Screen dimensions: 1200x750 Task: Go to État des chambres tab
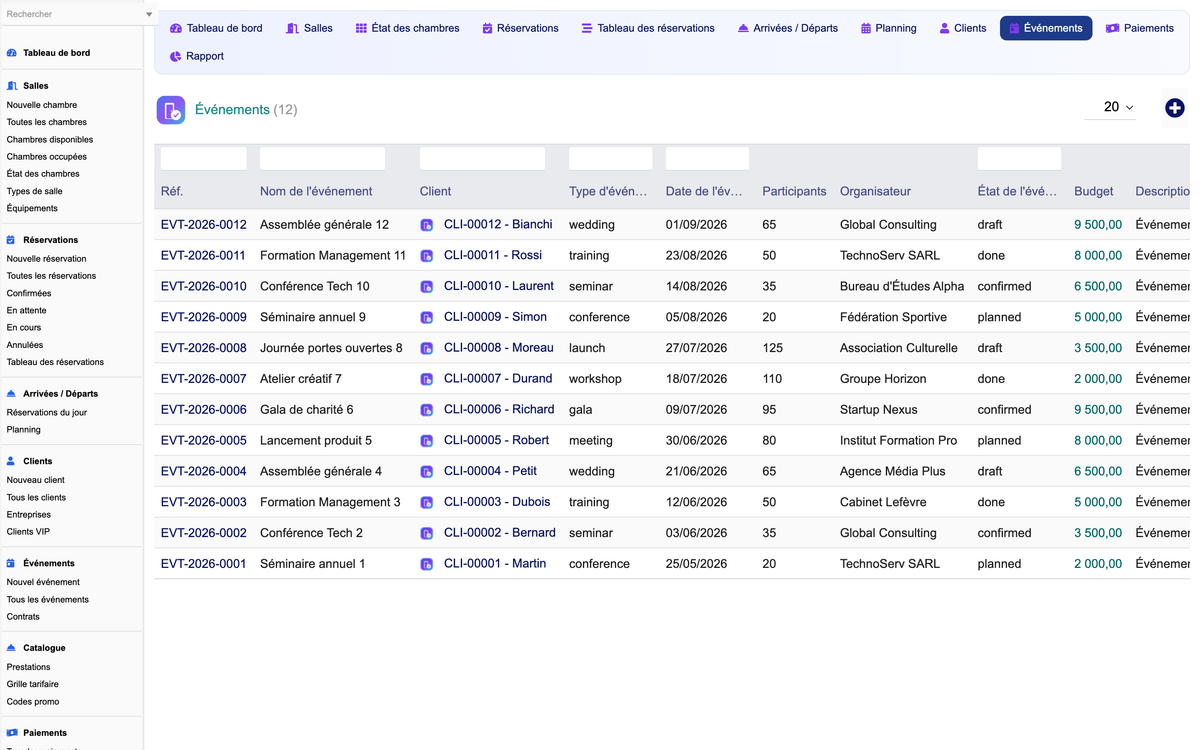click(407, 28)
